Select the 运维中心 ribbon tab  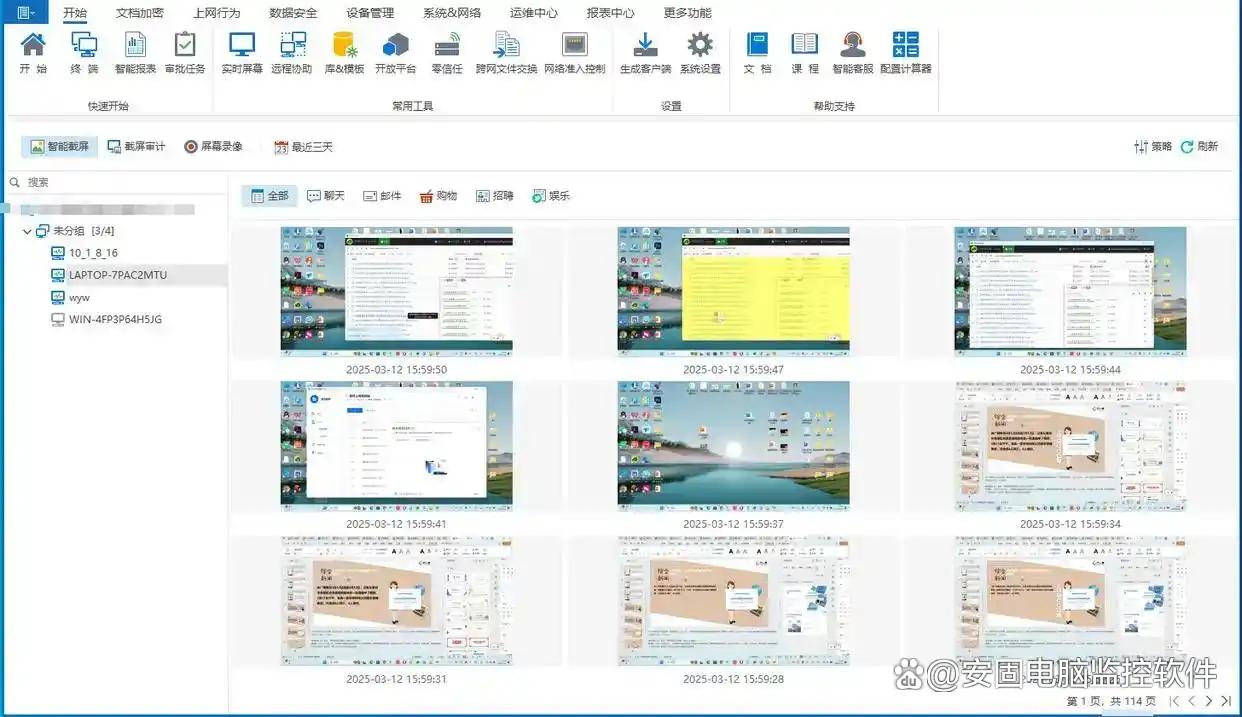pos(534,13)
